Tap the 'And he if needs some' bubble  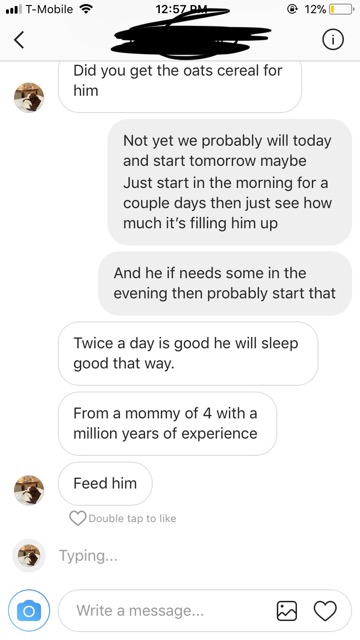225,283
